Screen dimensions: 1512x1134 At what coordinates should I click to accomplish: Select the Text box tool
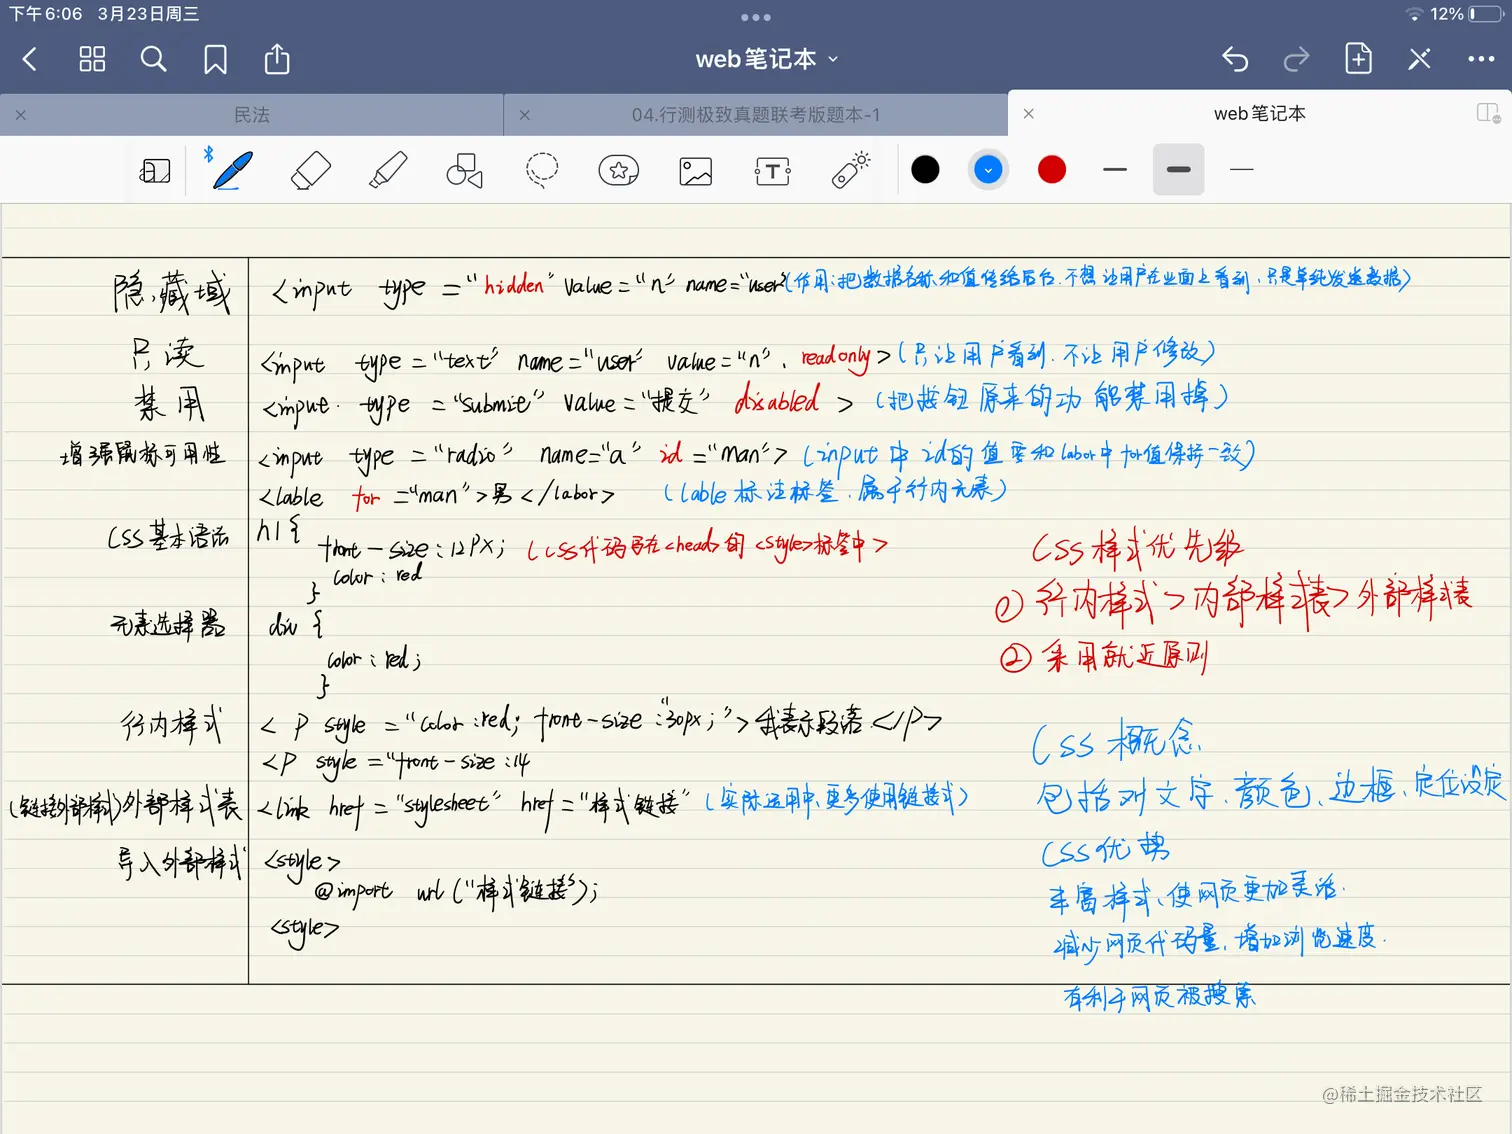(773, 171)
